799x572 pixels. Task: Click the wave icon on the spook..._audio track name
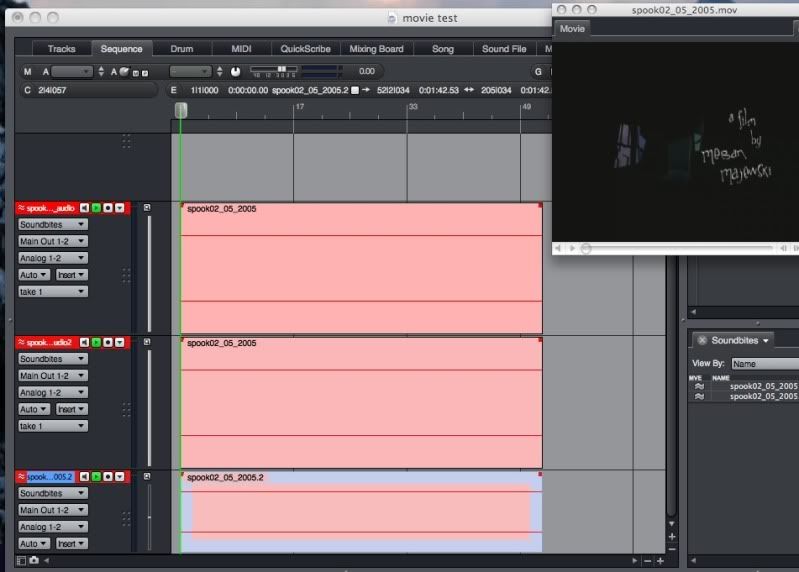point(21,208)
